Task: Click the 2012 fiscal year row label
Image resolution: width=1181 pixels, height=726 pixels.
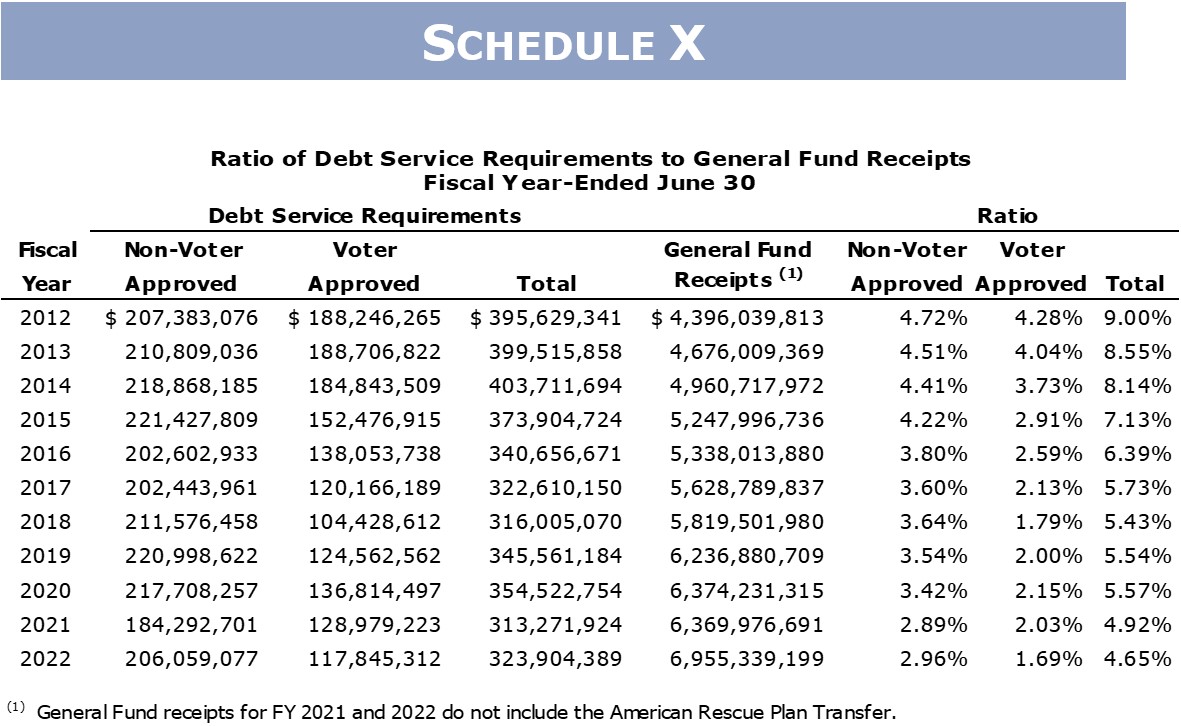Action: click(47, 318)
